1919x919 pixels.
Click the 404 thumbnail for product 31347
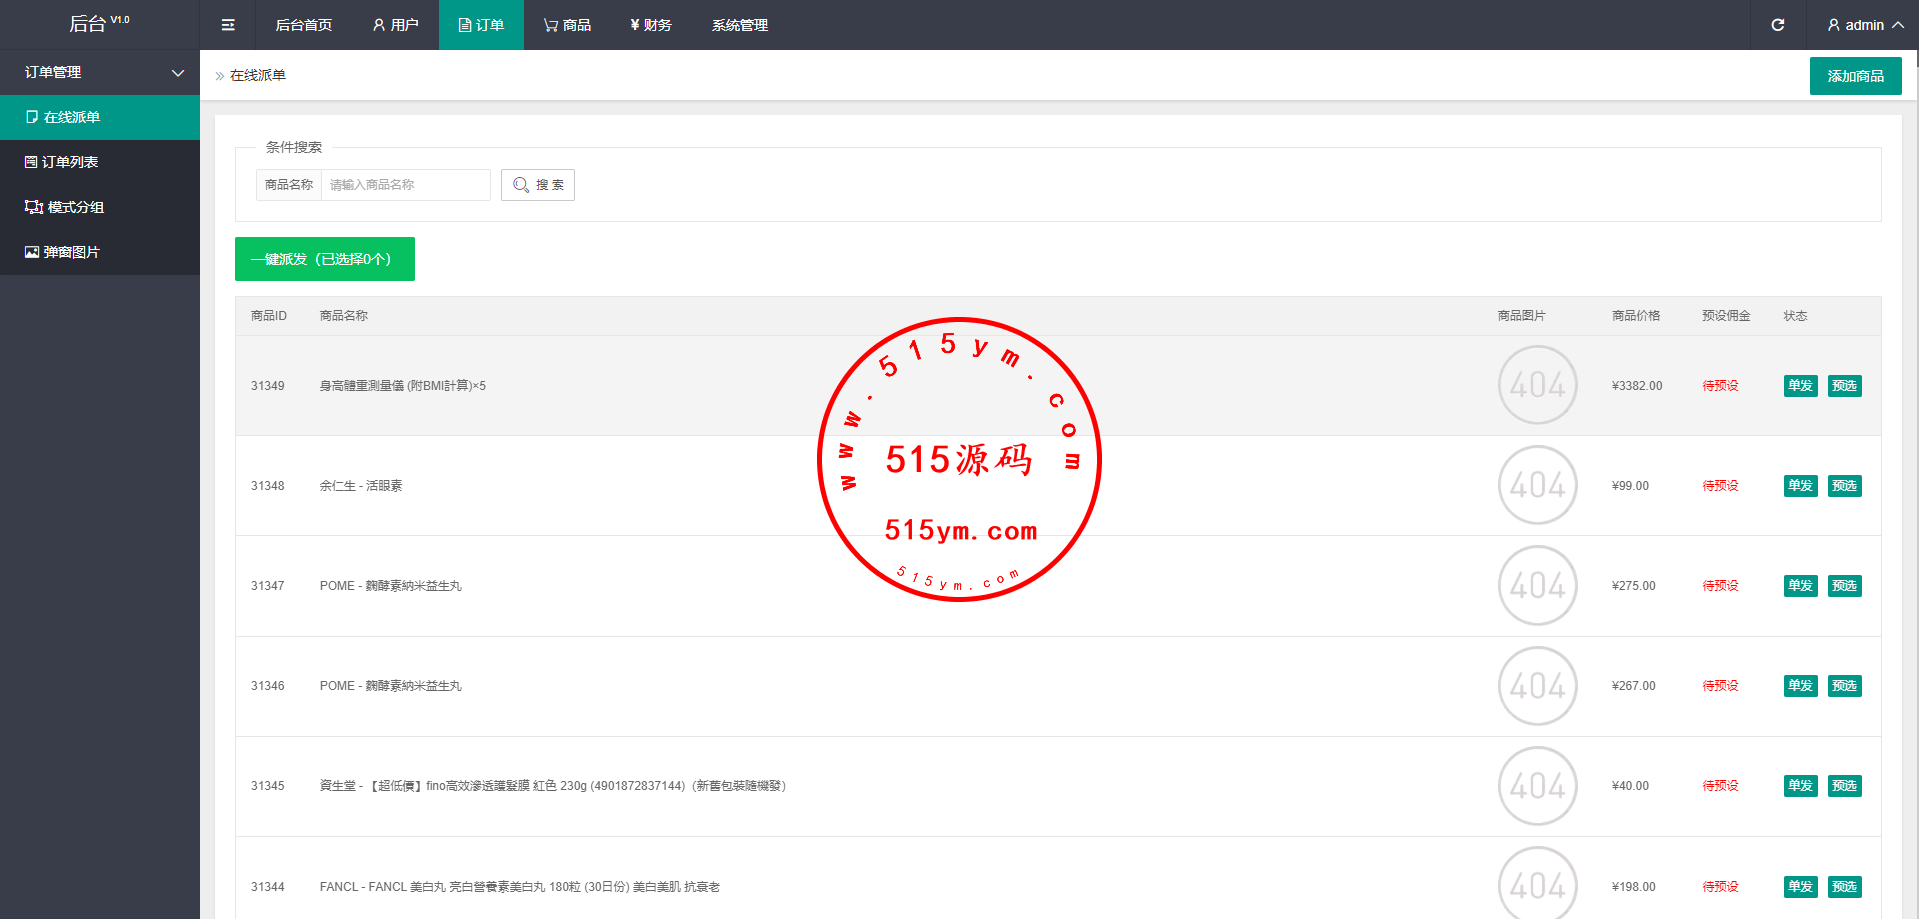[x=1537, y=586]
